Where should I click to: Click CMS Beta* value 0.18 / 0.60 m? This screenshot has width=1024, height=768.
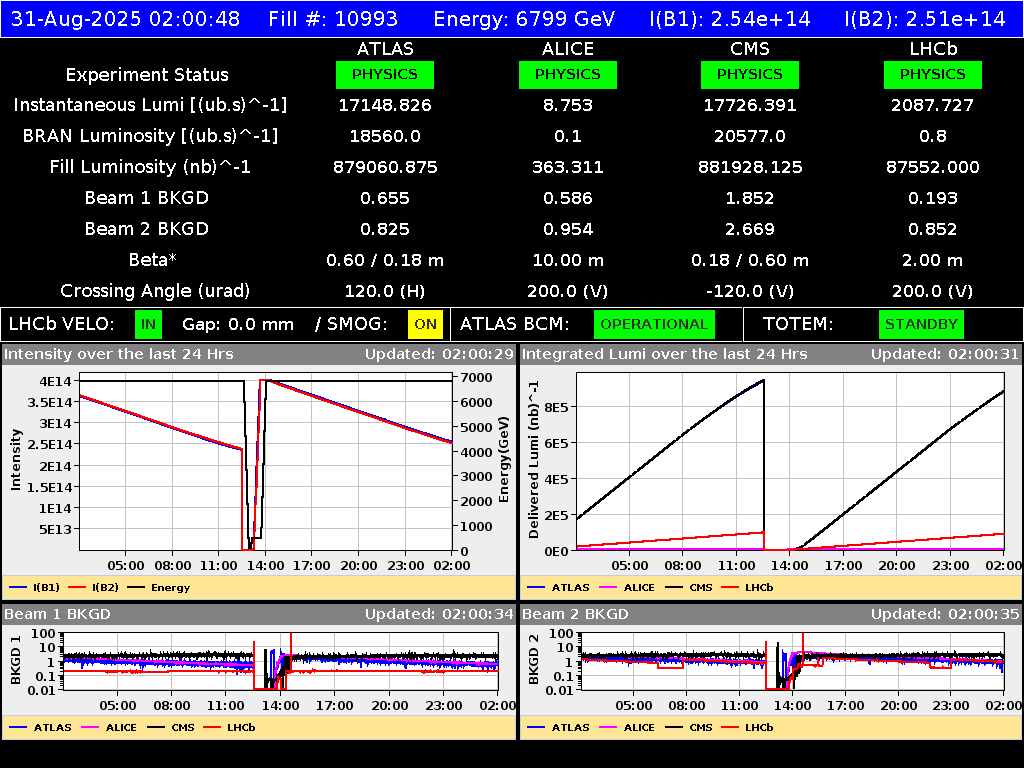[750, 260]
